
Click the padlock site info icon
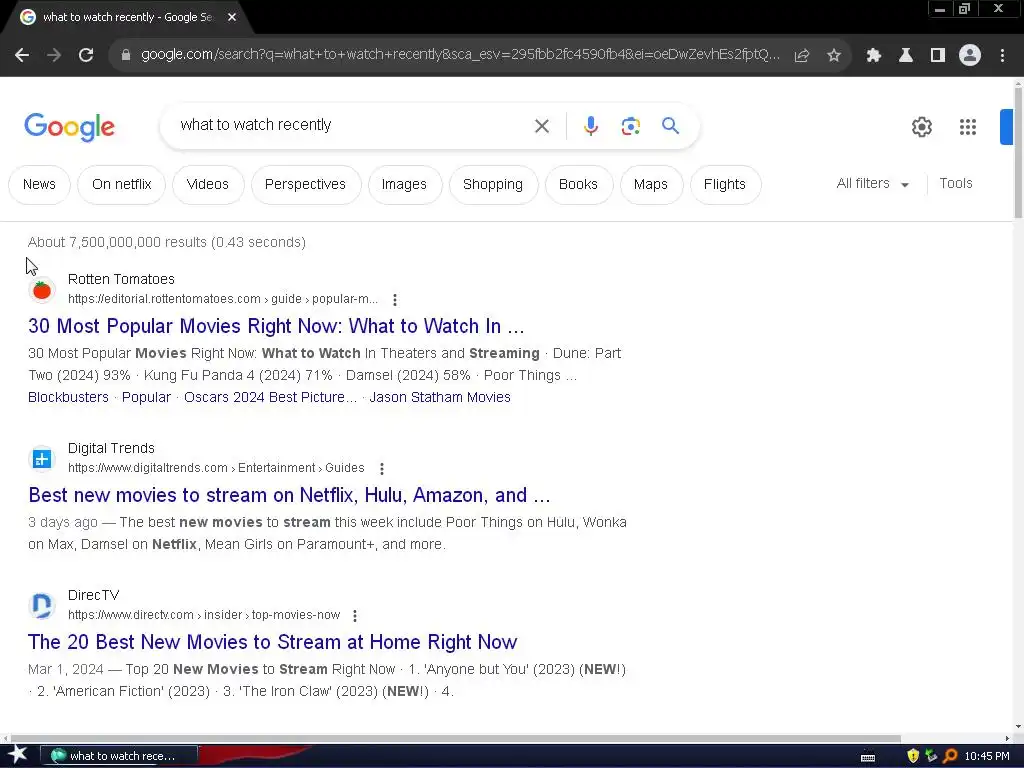click(x=126, y=55)
